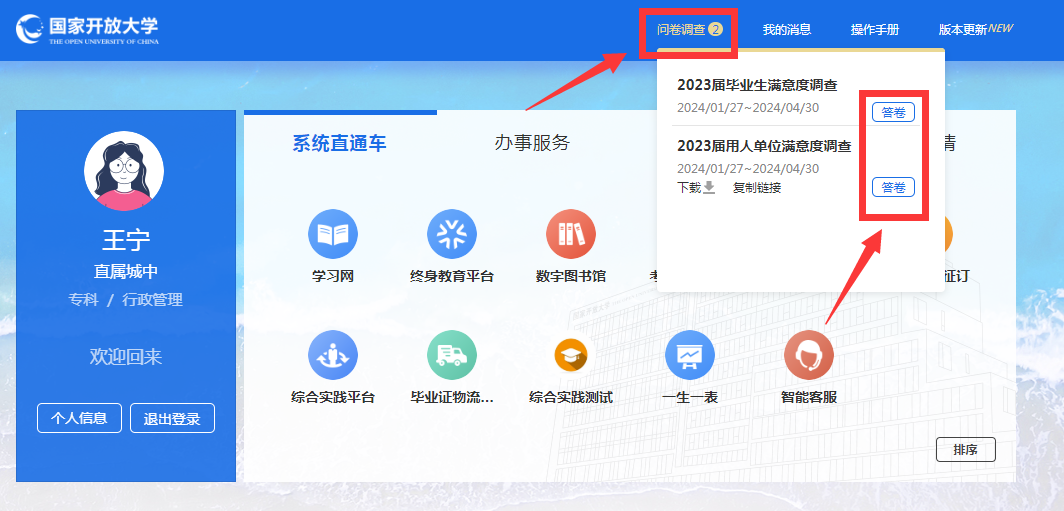
Task: Click the 直属城中 text
Action: (x=126, y=272)
